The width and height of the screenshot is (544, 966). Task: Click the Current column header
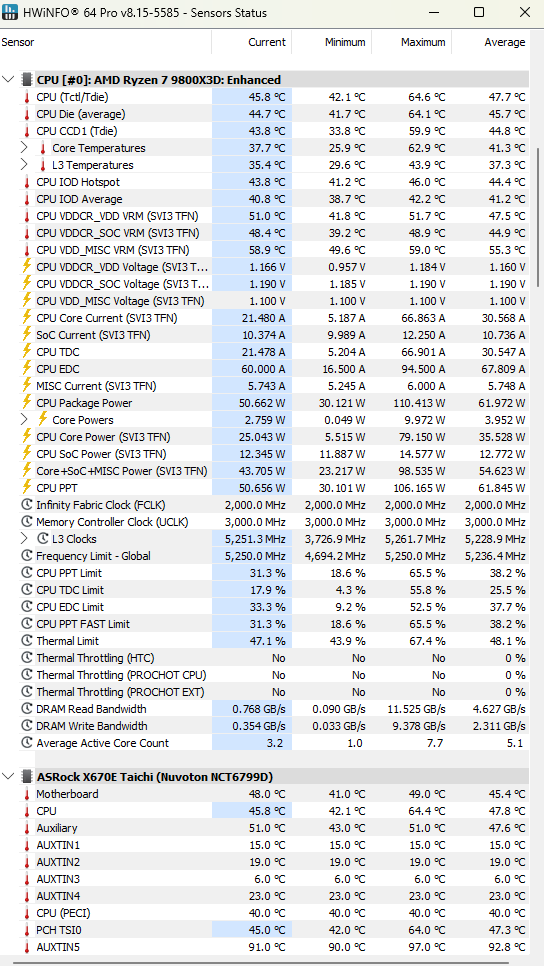point(251,43)
